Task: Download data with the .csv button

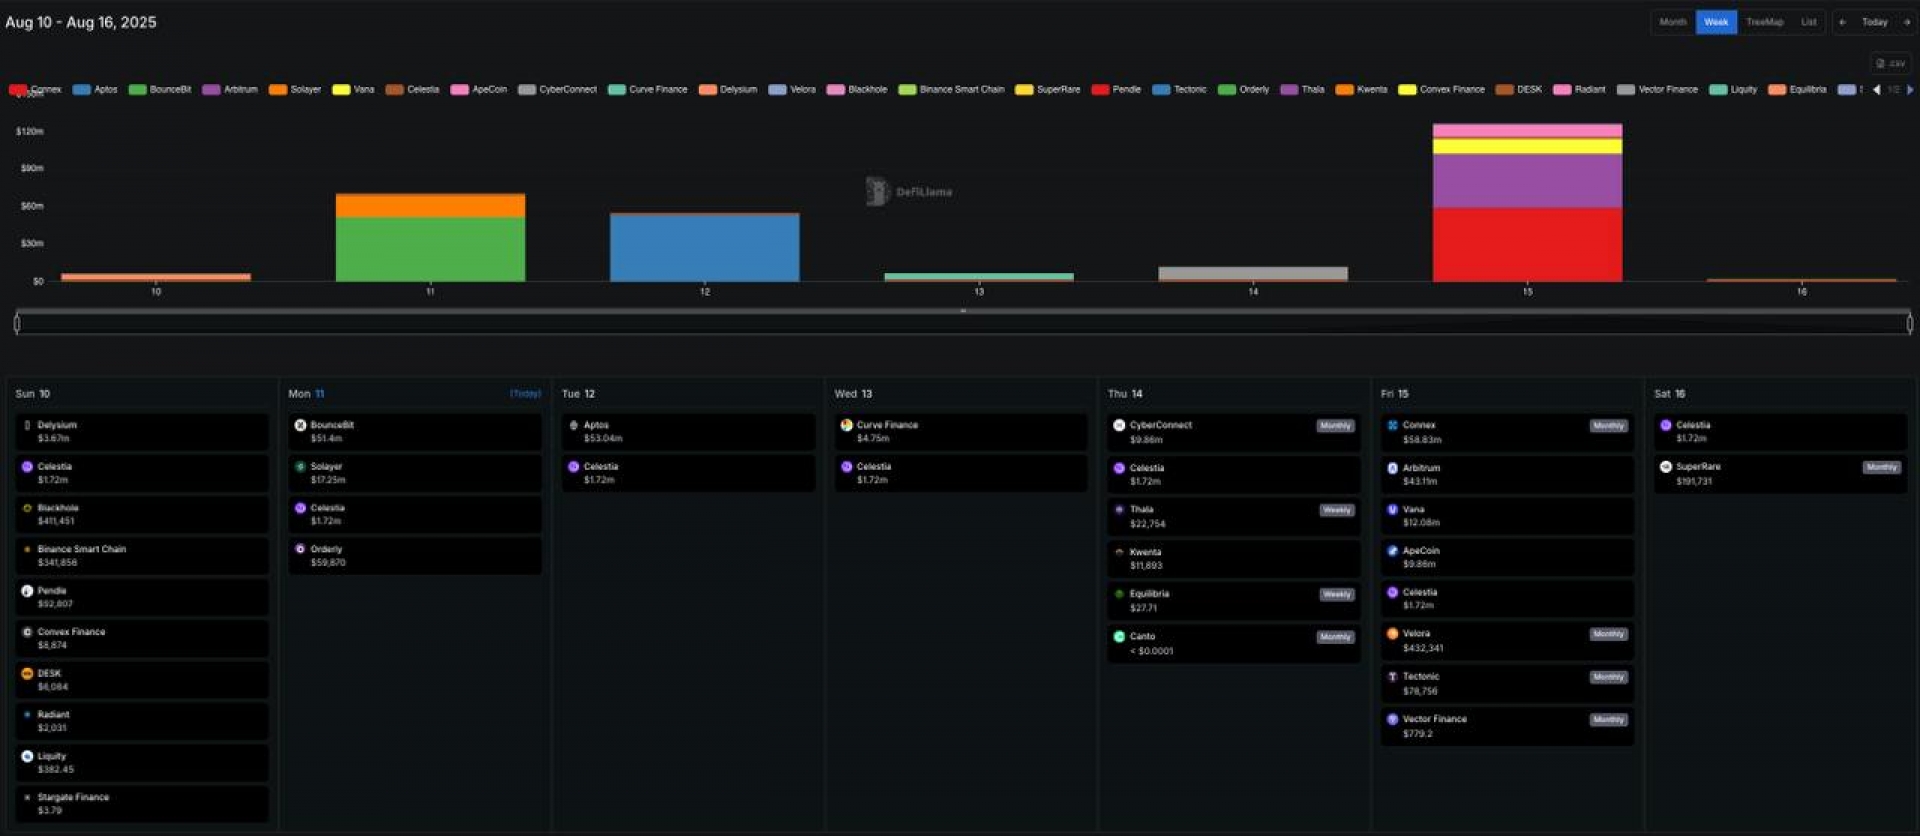Action: click(1890, 63)
